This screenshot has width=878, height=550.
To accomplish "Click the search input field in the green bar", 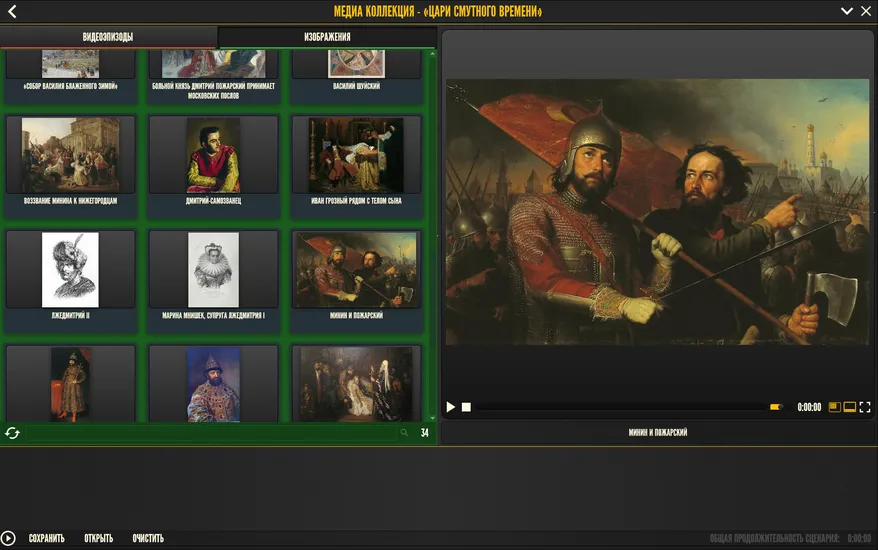I will [x=210, y=433].
